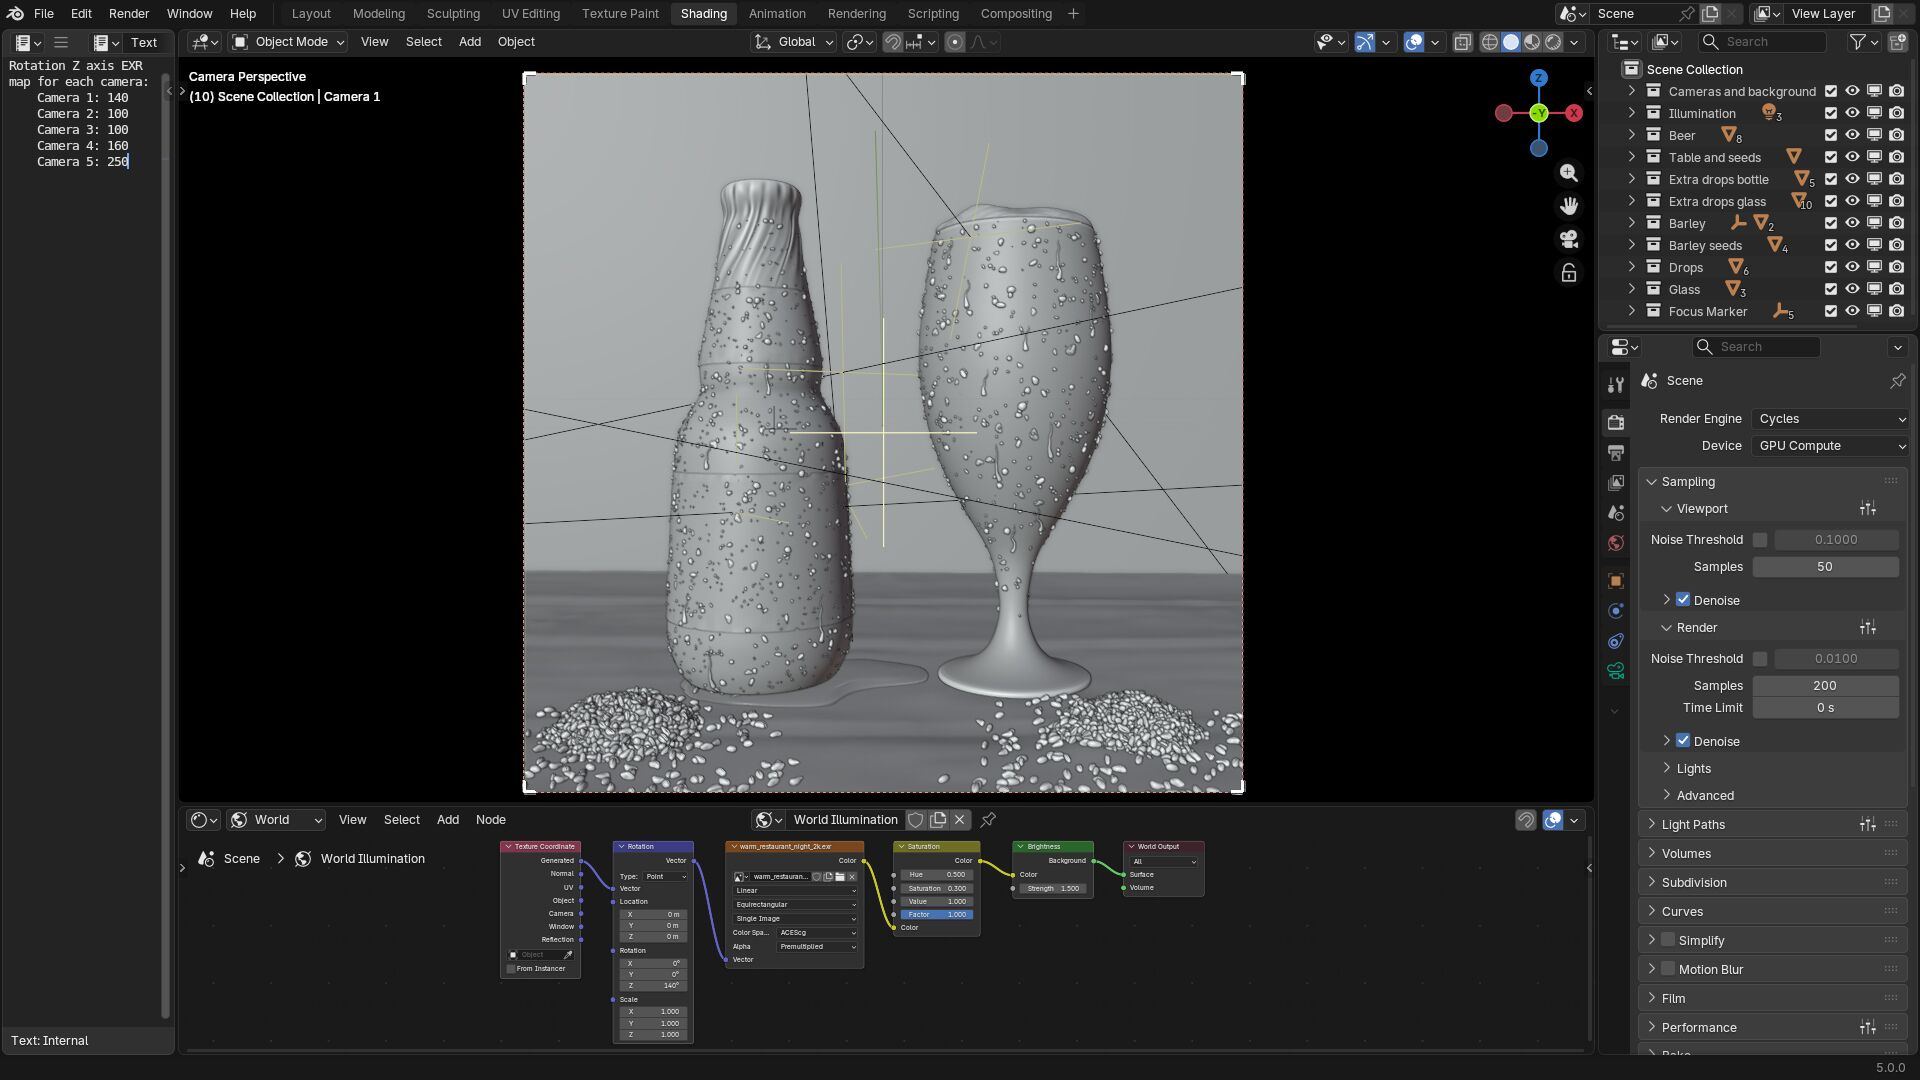Toggle the X-ray view button
1920x1080 pixels.
coord(1462,42)
